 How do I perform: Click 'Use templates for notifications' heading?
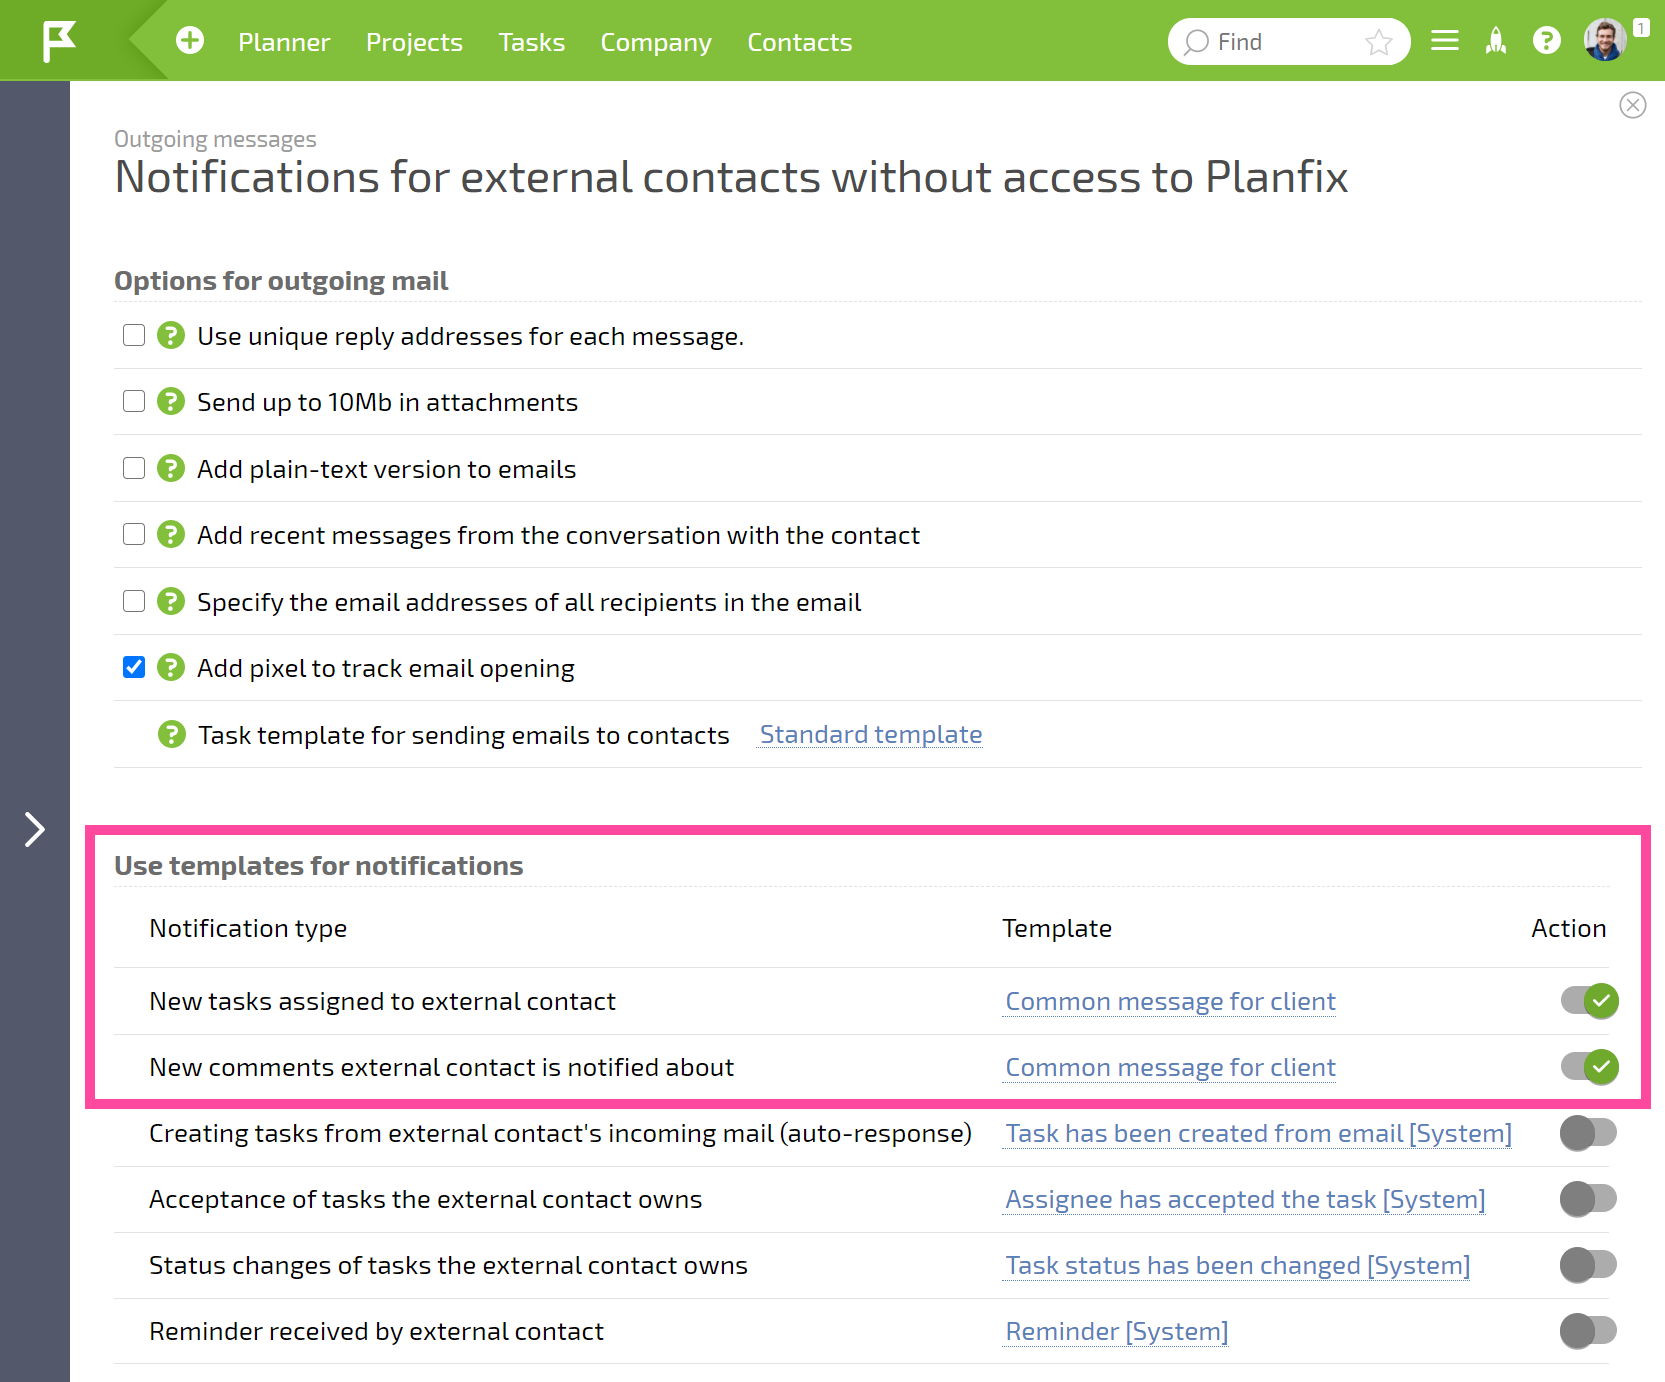coord(319,866)
